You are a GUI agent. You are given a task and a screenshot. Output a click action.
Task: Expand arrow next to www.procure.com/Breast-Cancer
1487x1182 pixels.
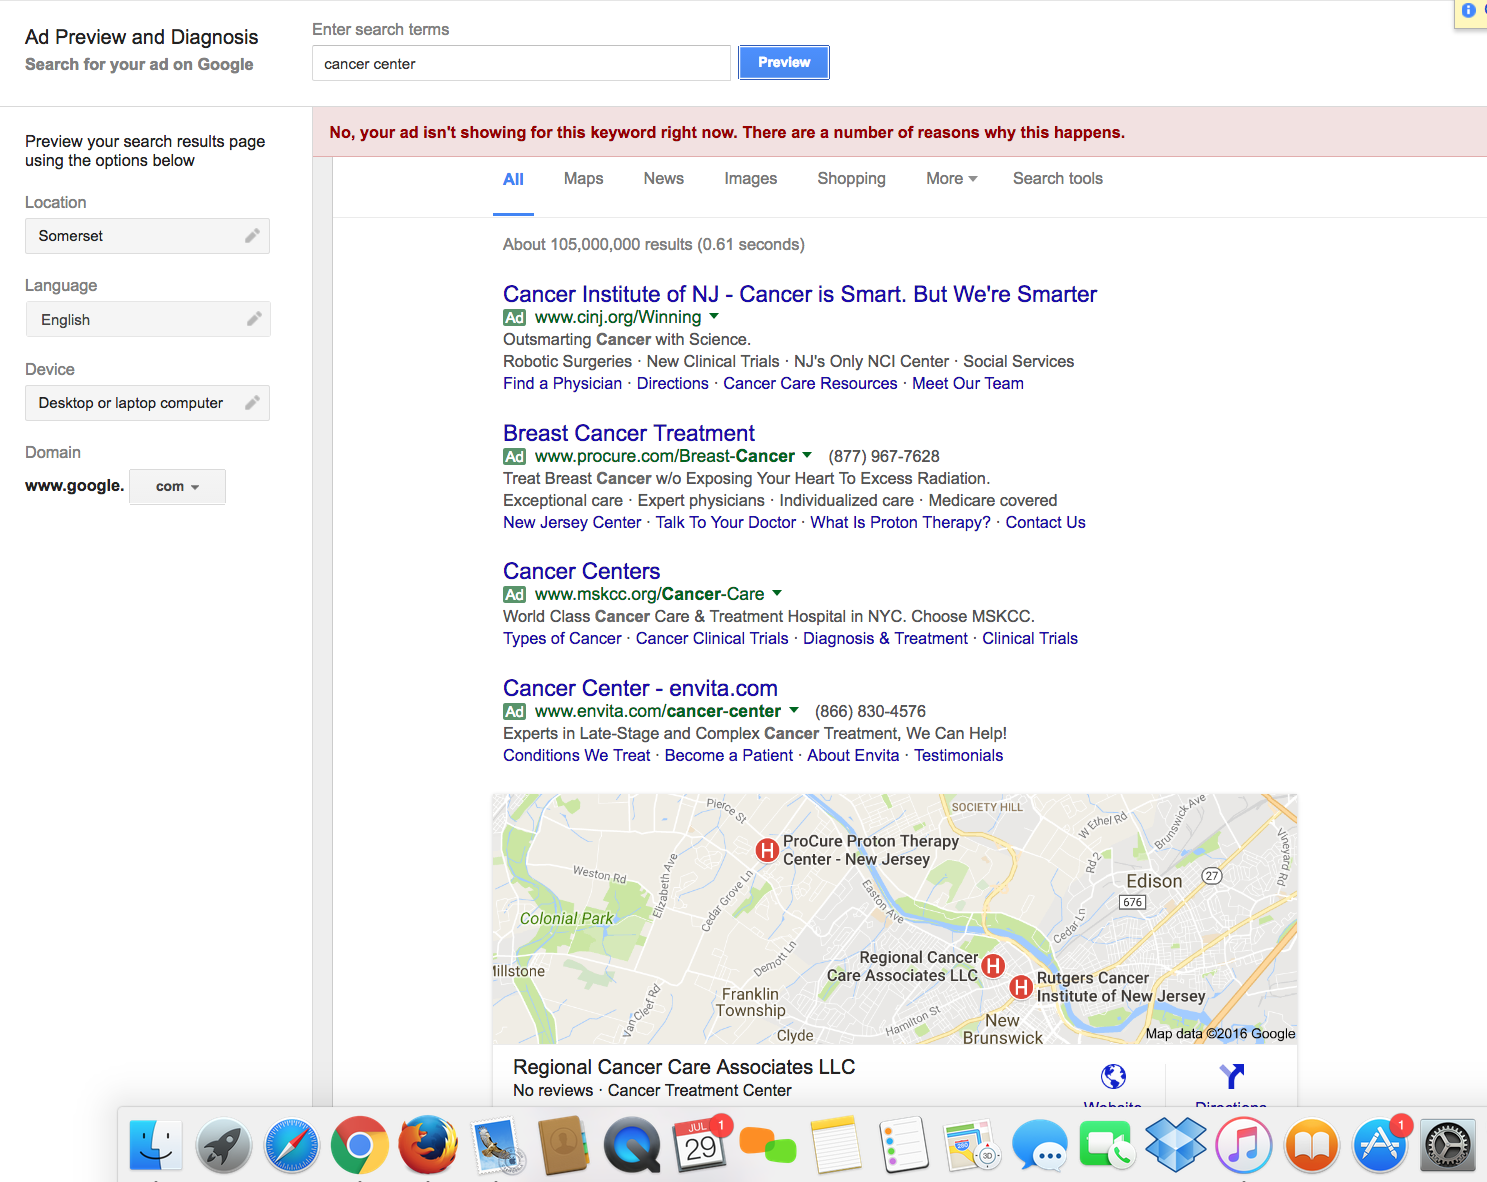click(807, 455)
